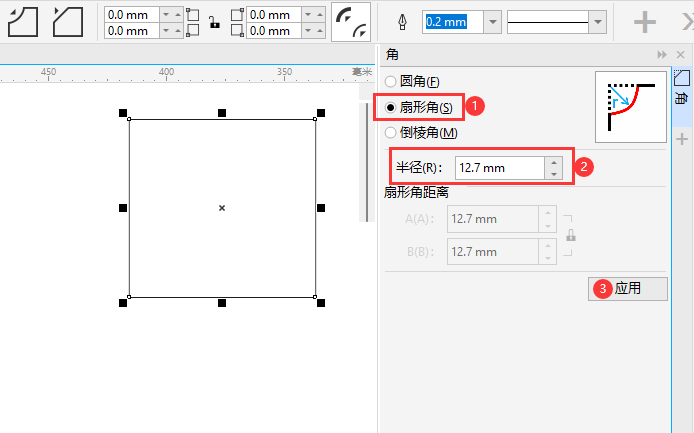Click the relative corner scaling icon

351,22
